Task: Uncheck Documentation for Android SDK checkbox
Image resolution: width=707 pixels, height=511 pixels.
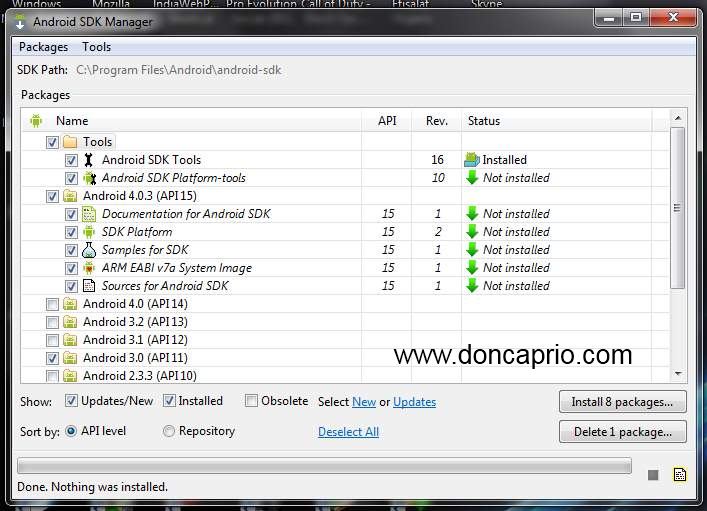Action: (x=71, y=215)
